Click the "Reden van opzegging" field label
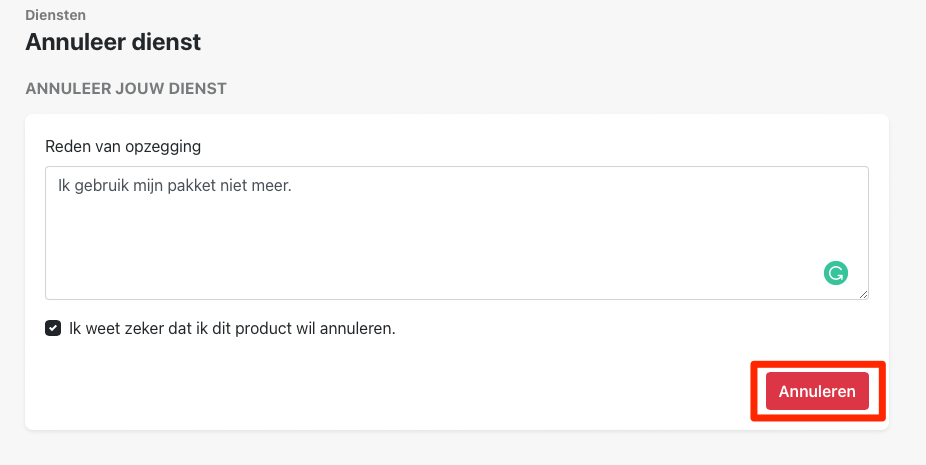Image resolution: width=926 pixels, height=465 pixels. (x=123, y=146)
